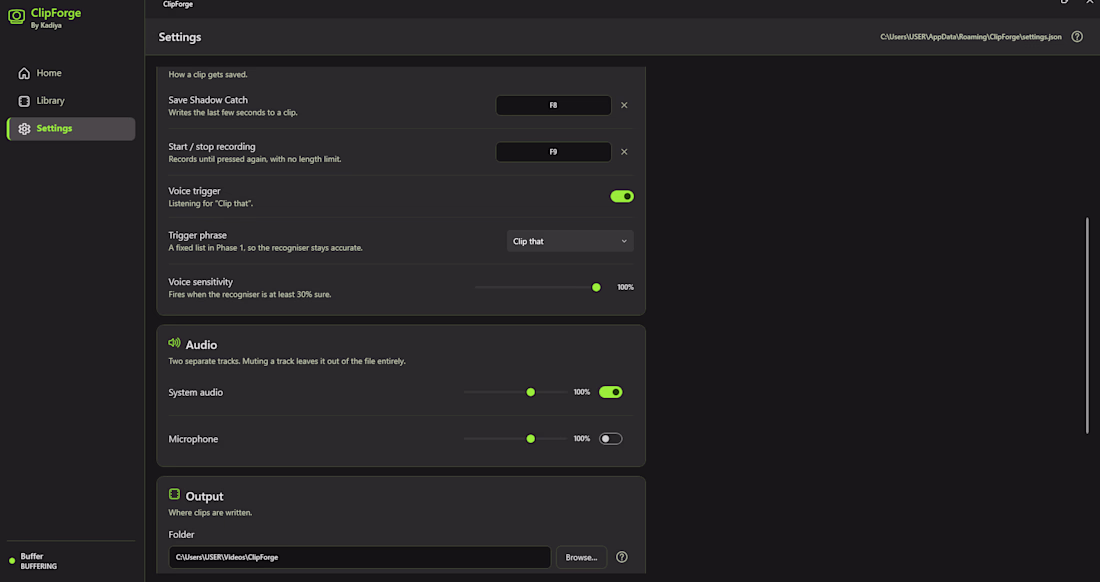Click the "Writes the last few seconds" description
This screenshot has height=582, width=1100.
tap(233, 112)
